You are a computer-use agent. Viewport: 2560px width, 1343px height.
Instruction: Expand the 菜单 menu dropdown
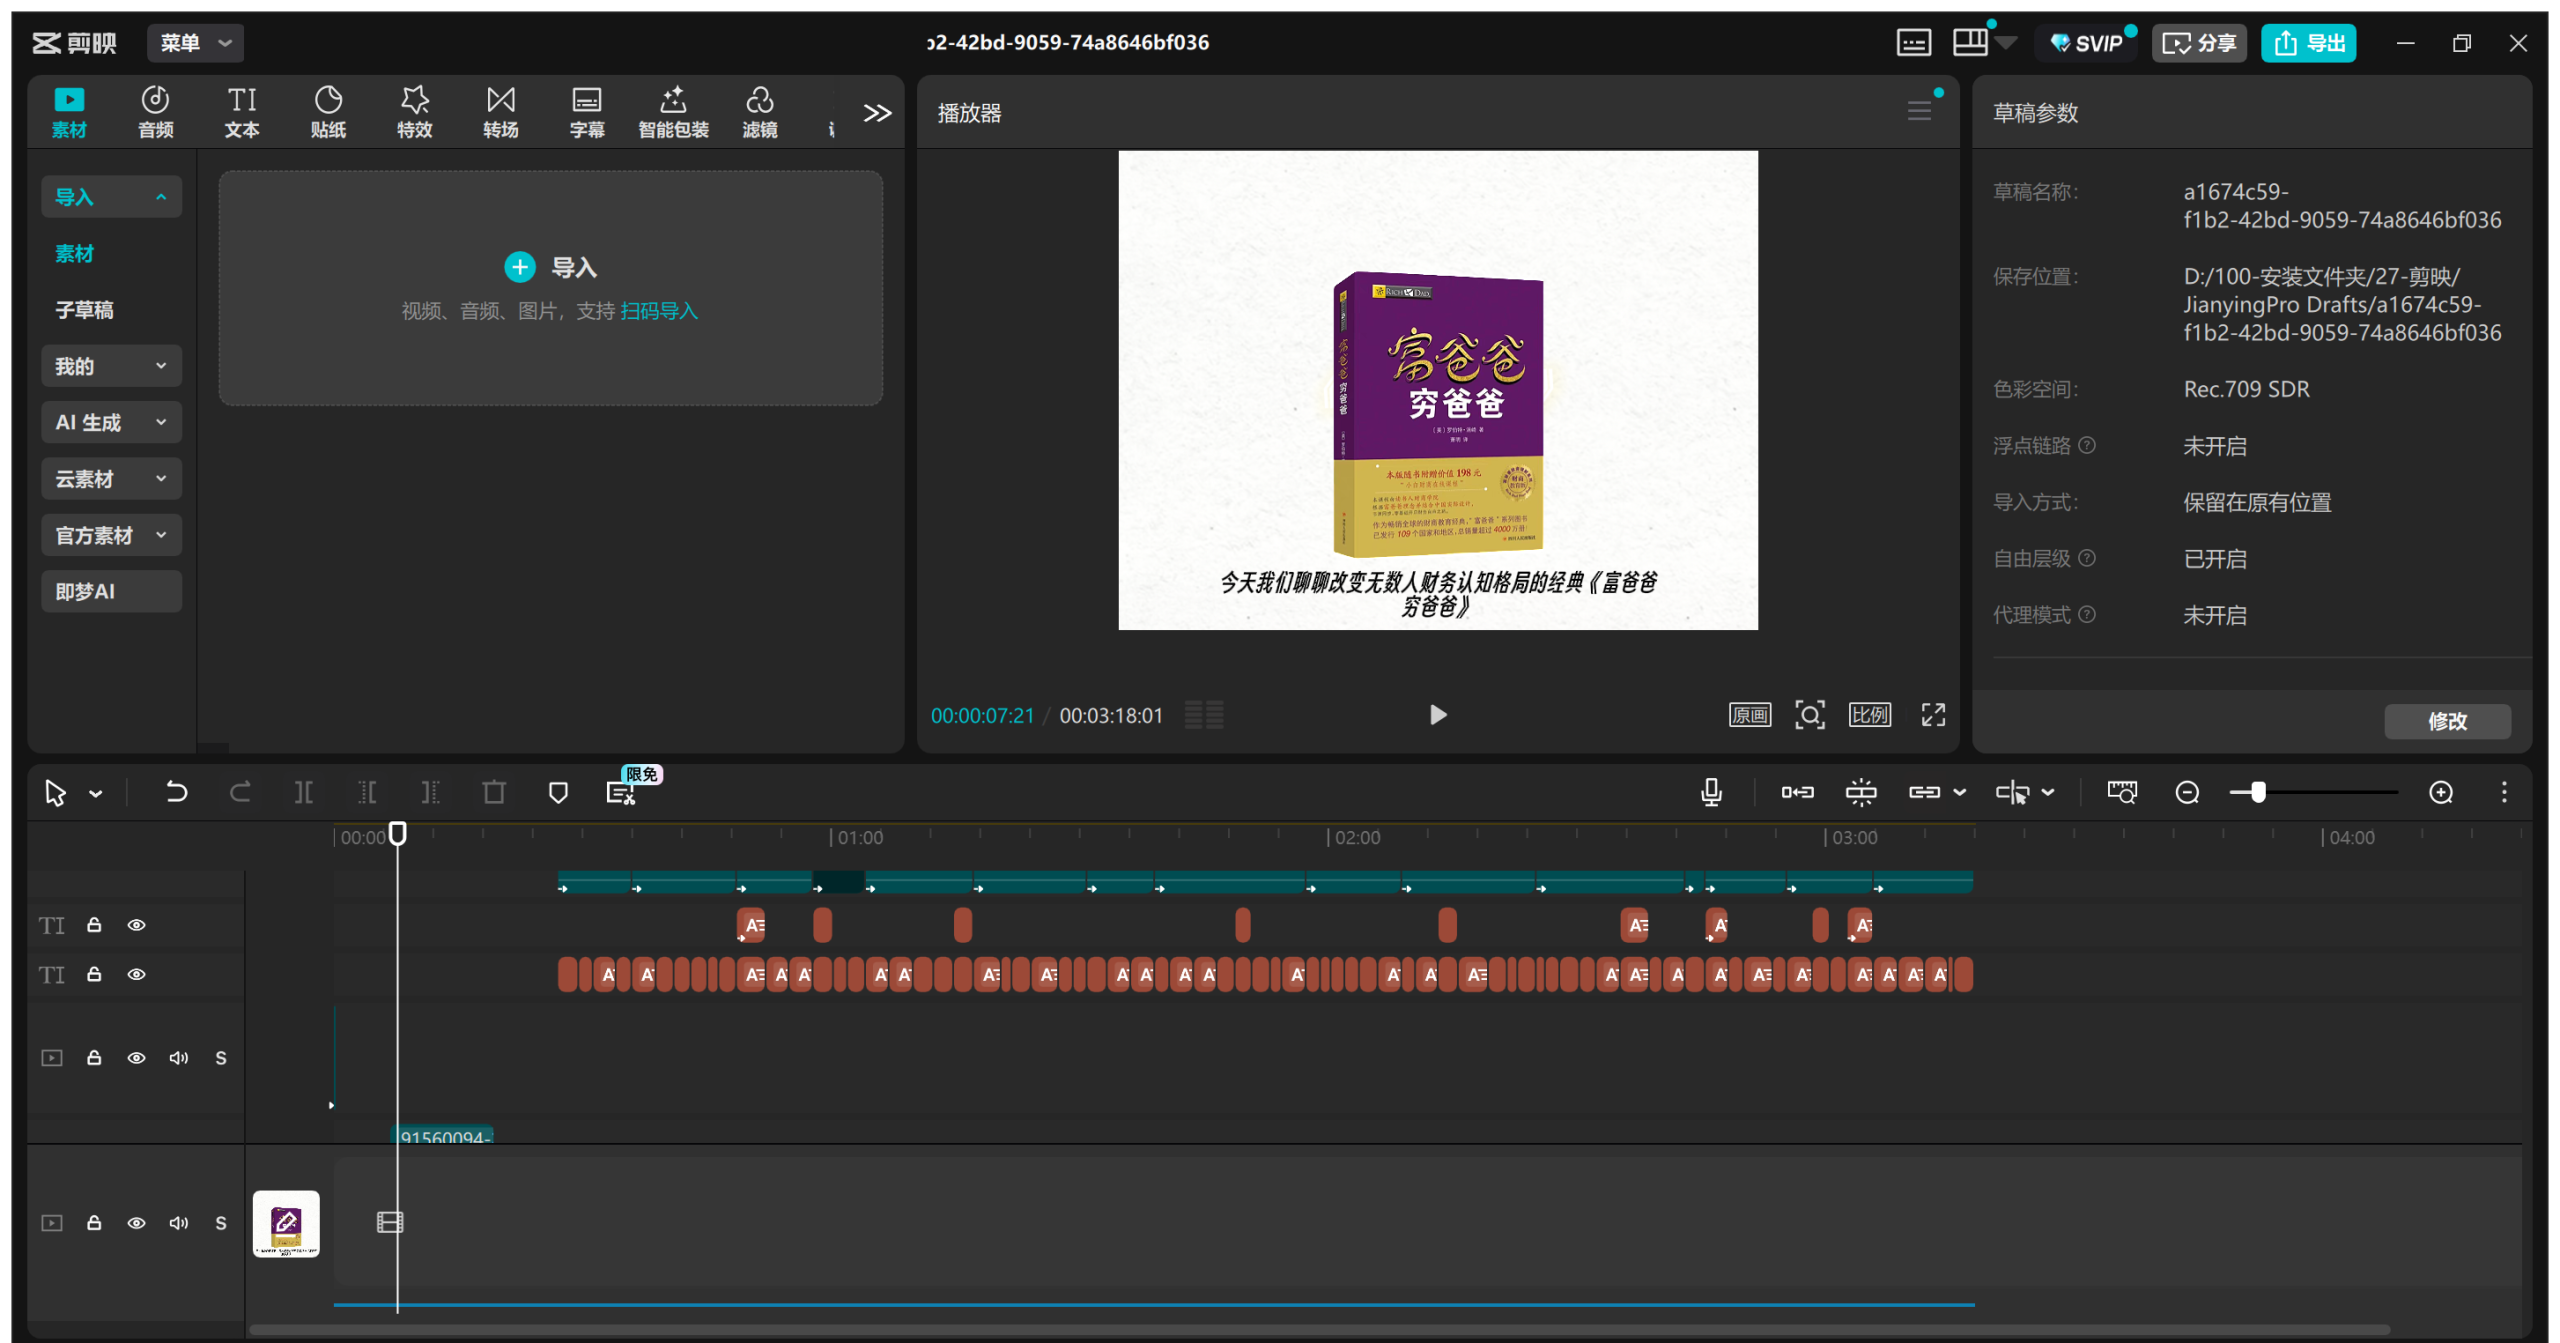point(196,43)
